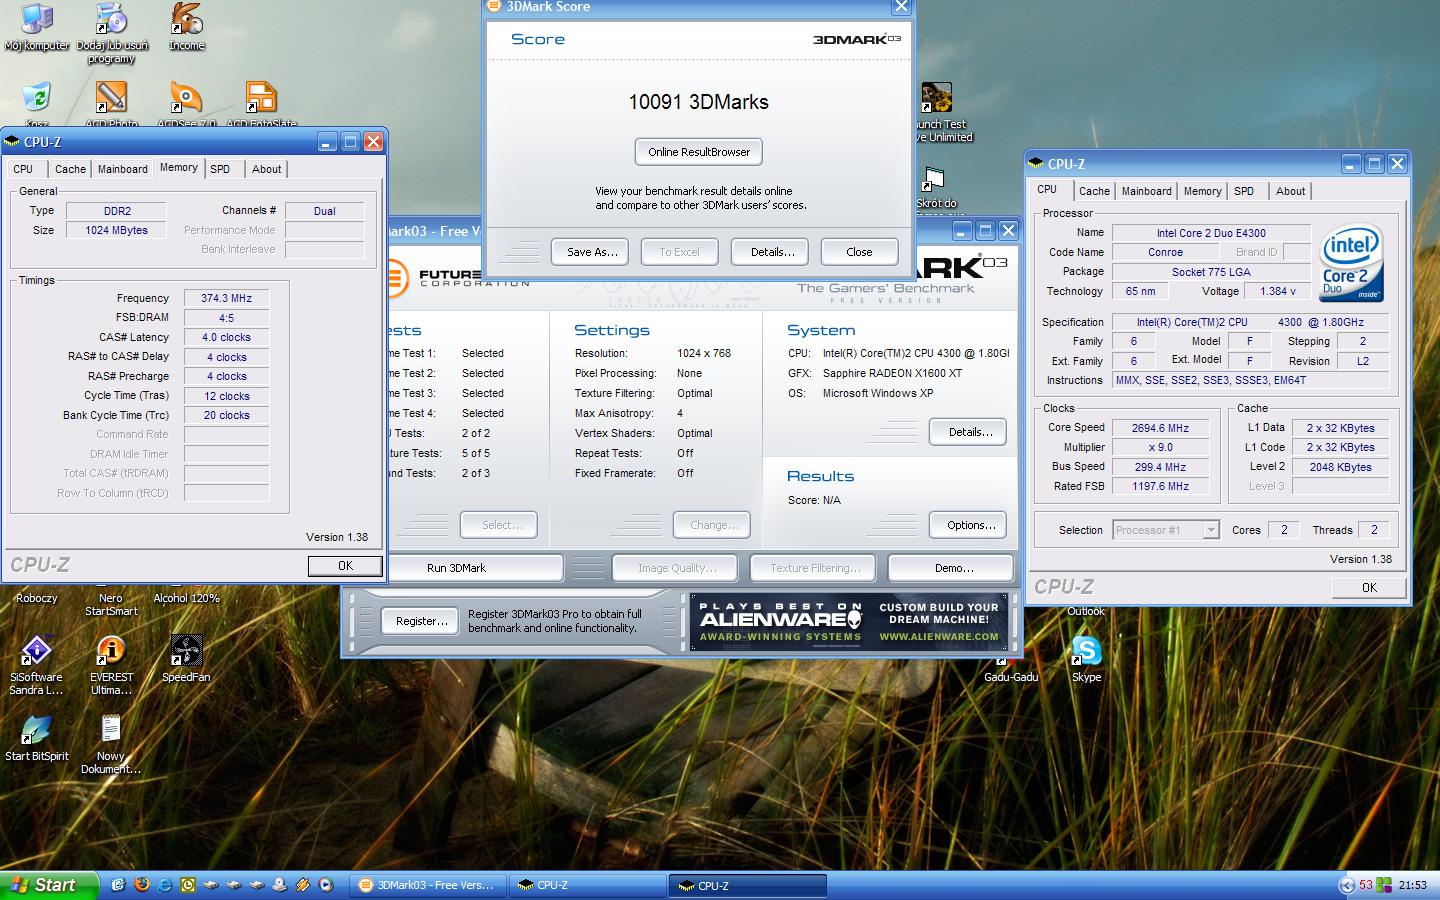Open Mój komputer desktop icon
Viewport: 1440px width, 900px height.
37,27
